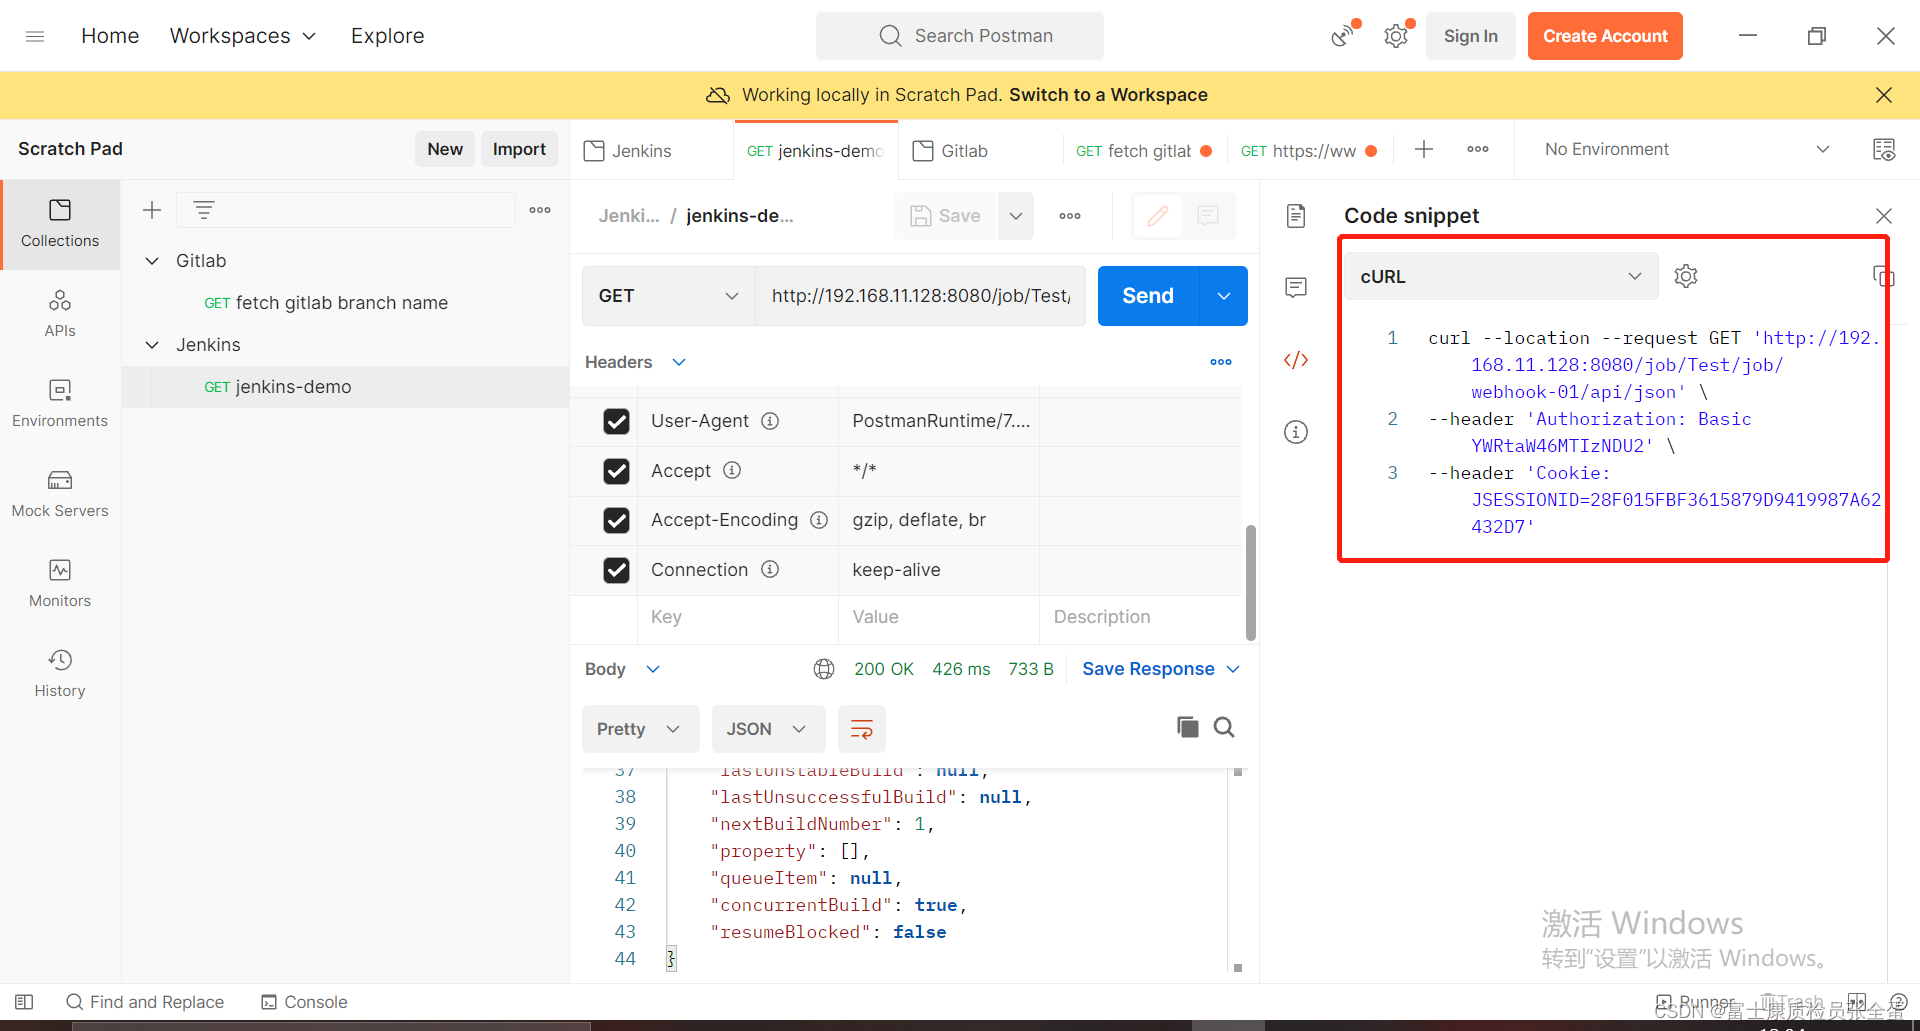Open the JSON format dropdown

coord(768,729)
